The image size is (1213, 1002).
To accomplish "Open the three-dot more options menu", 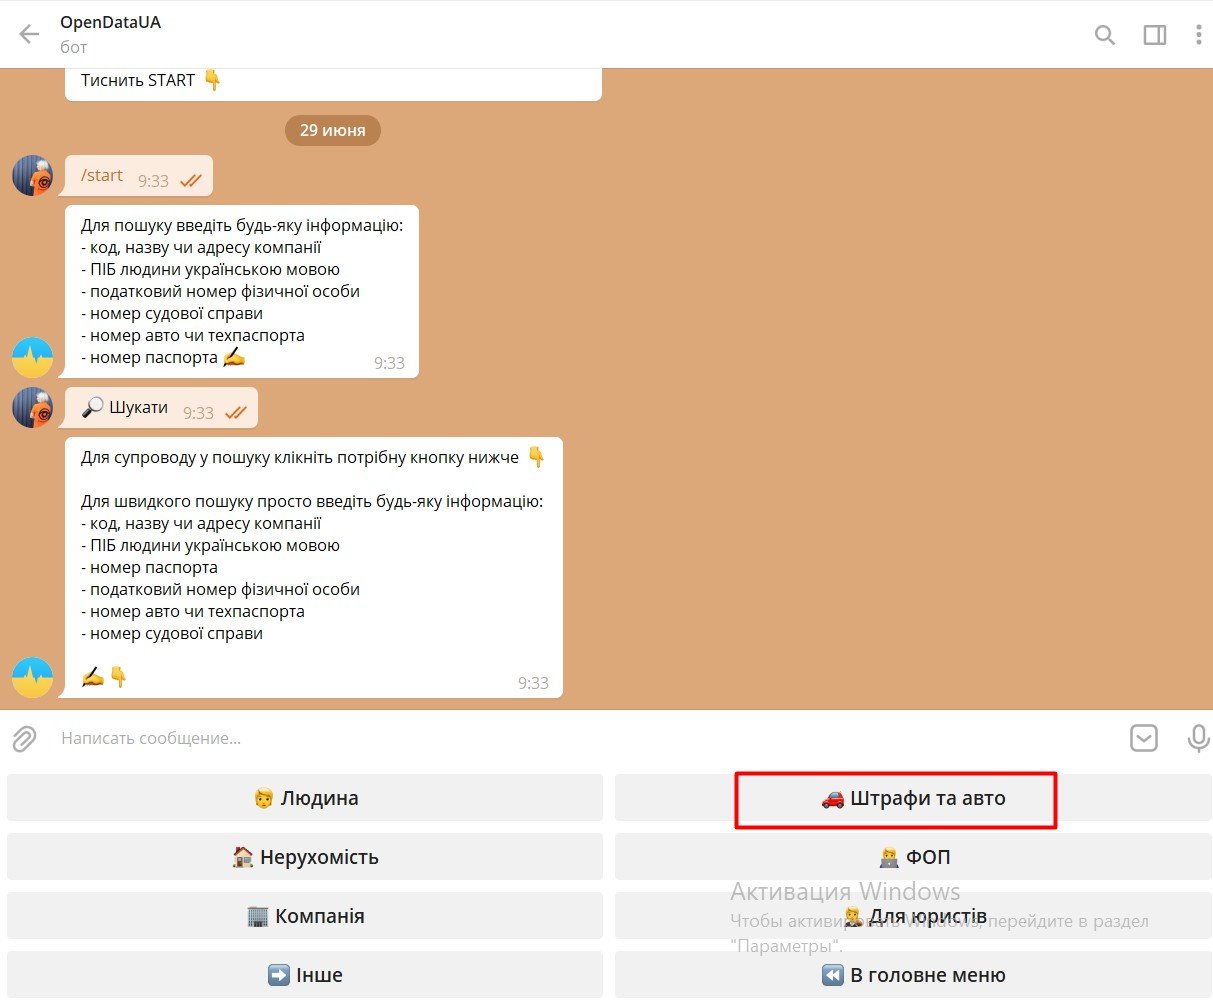I will [x=1198, y=35].
